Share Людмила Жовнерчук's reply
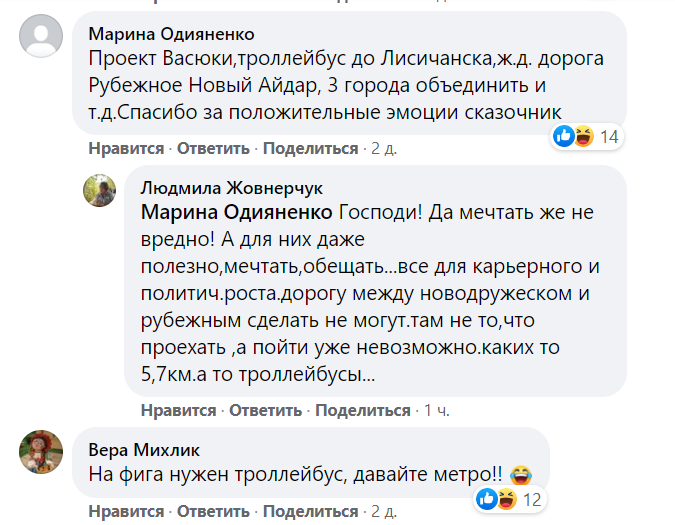This screenshot has width=675, height=525. click(x=363, y=410)
